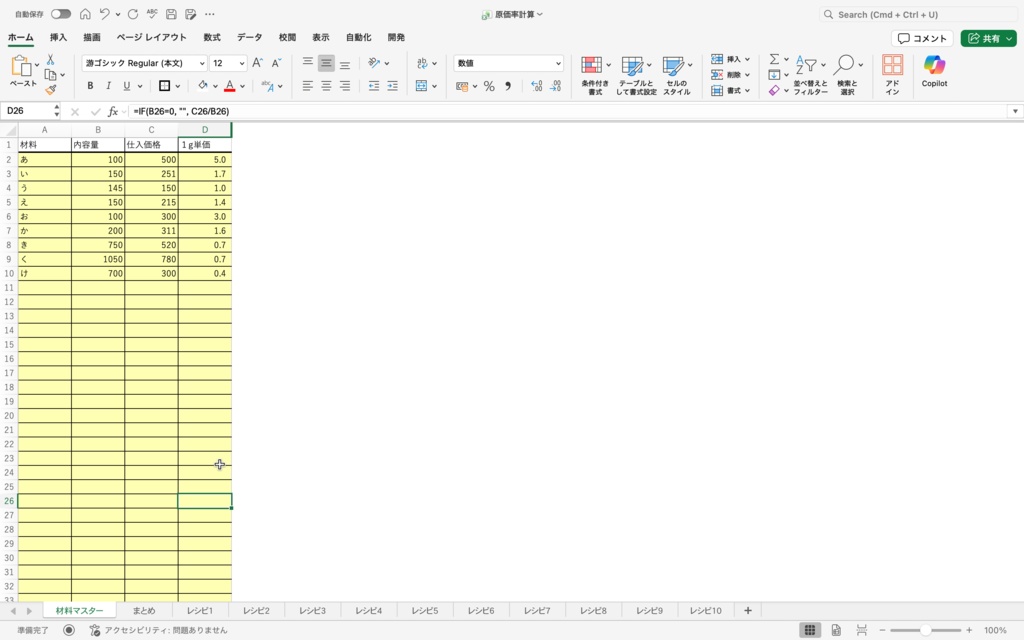Image resolution: width=1024 pixels, height=640 pixels.
Task: Click the Decrease Decimal icon
Action: point(556,86)
